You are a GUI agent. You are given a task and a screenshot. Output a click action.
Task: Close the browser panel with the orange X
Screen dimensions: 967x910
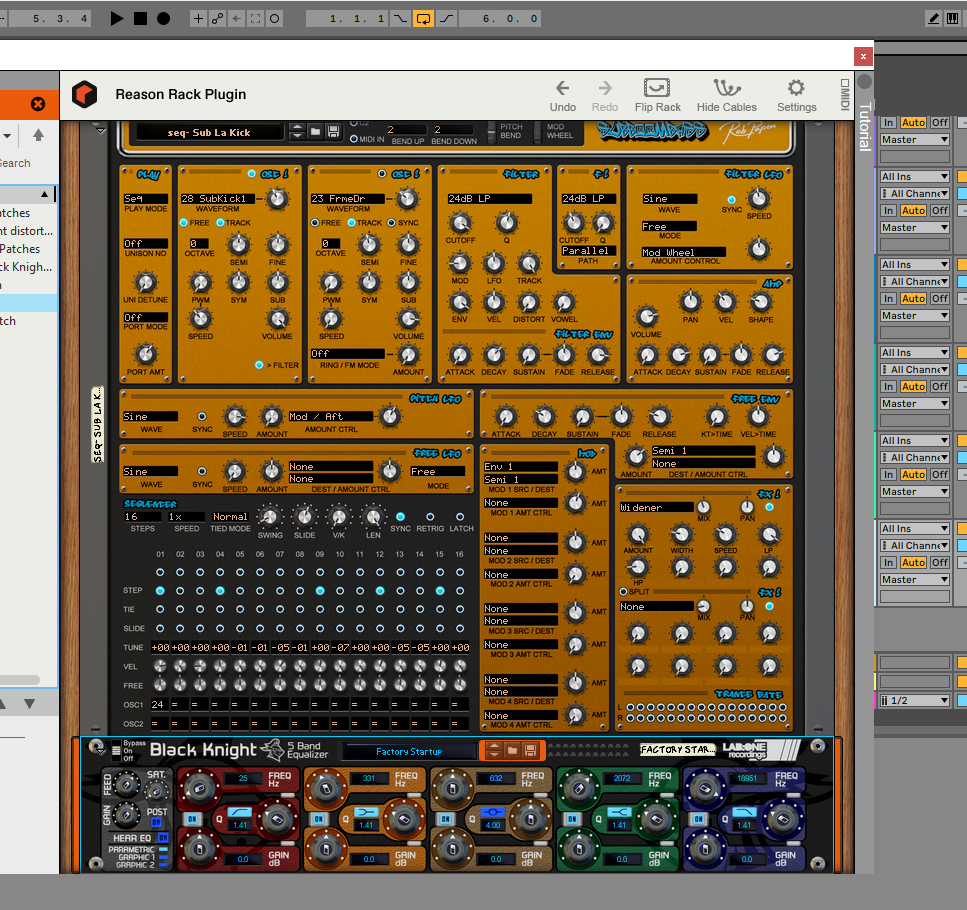[38, 104]
